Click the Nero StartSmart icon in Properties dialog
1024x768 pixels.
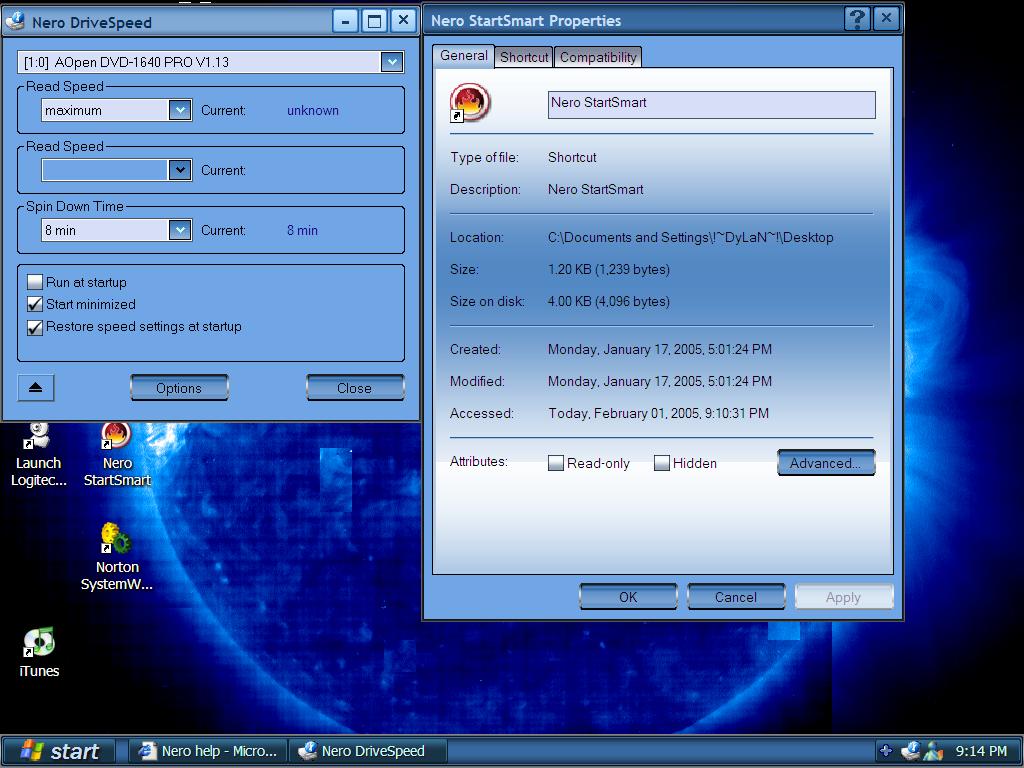[x=469, y=103]
